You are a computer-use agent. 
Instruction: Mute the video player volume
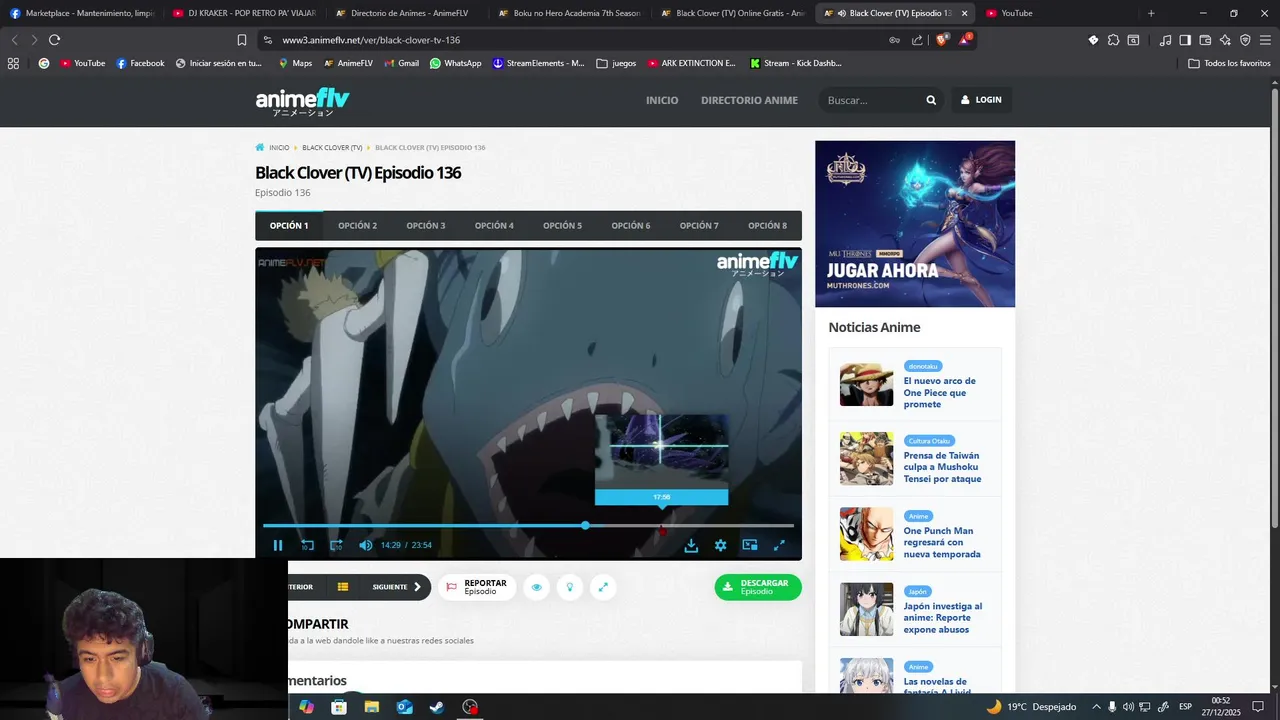(366, 545)
